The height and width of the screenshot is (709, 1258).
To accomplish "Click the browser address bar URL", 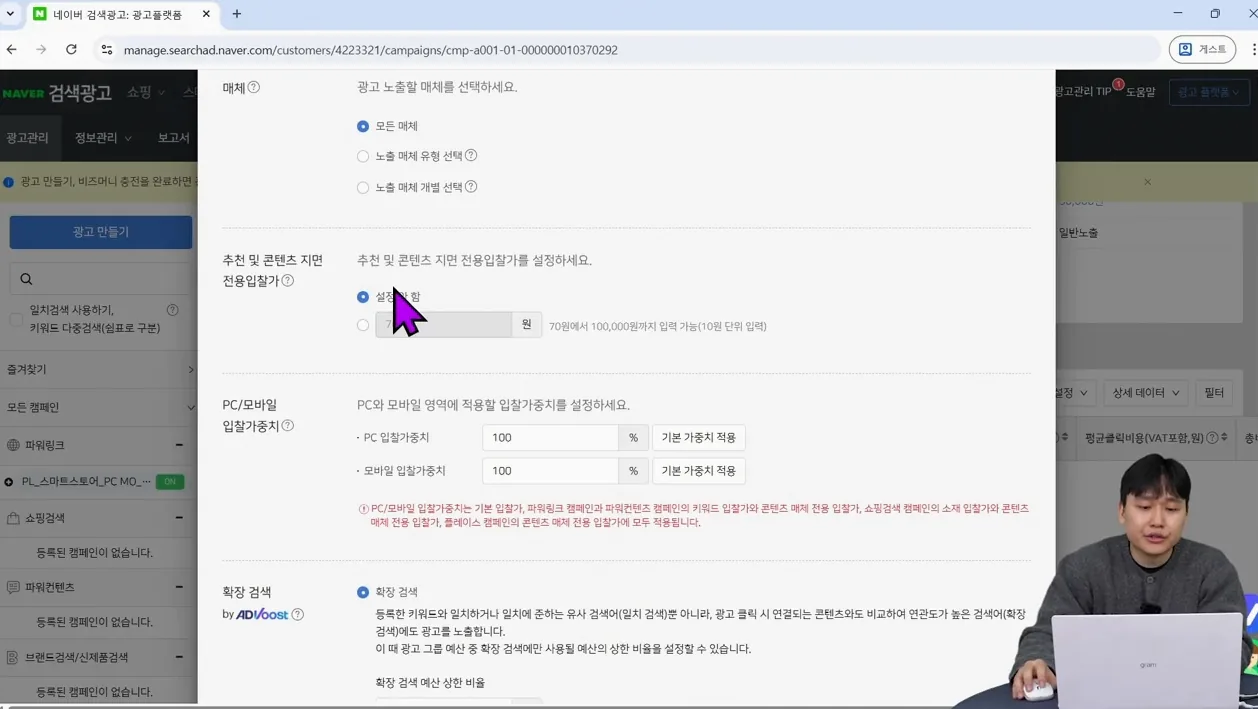I will [x=371, y=49].
